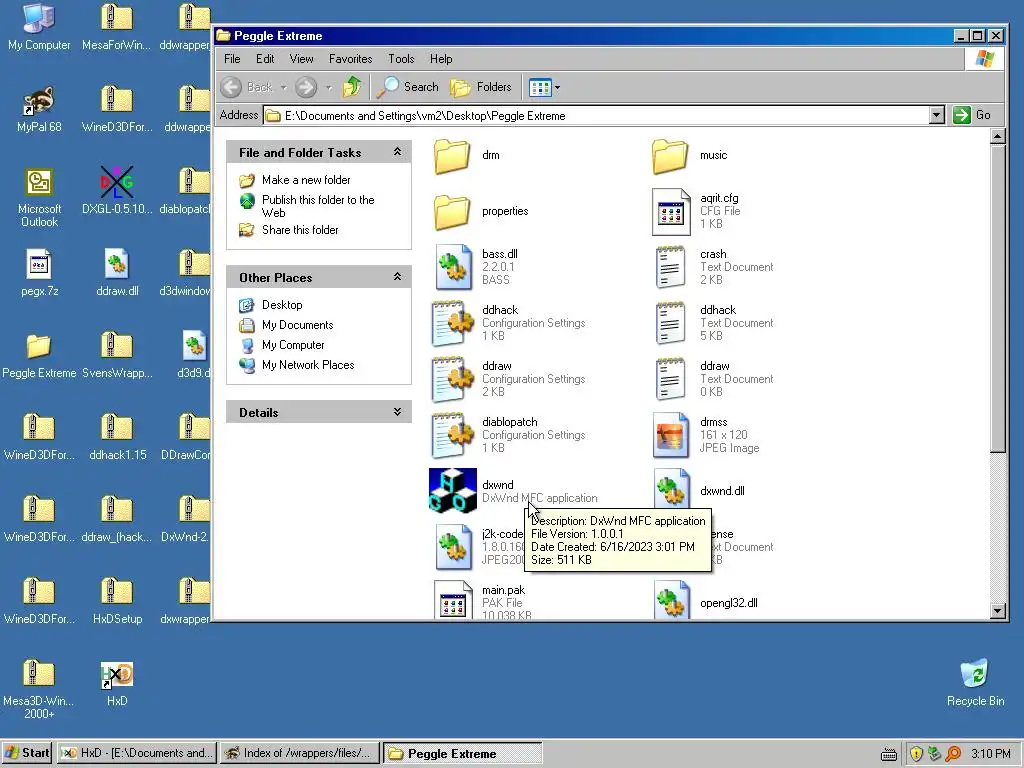Select the dxwnd.dll file icon
The image size is (1024, 768).
(672, 490)
